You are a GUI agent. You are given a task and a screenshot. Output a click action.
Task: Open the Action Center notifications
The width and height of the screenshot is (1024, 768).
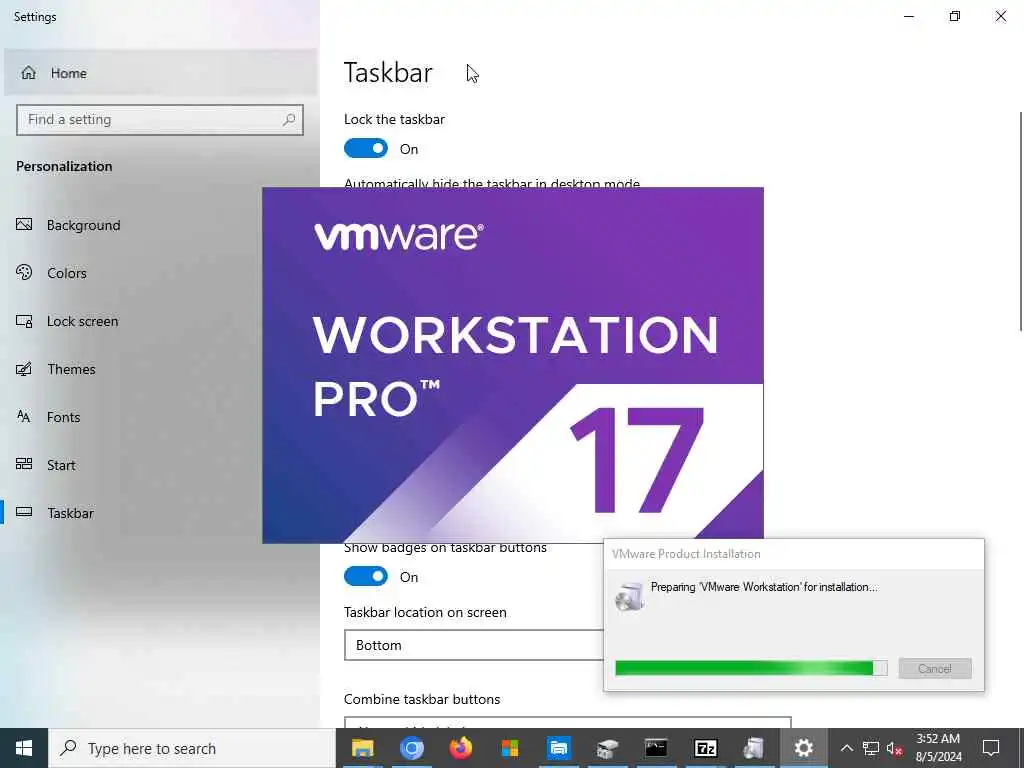tap(991, 748)
